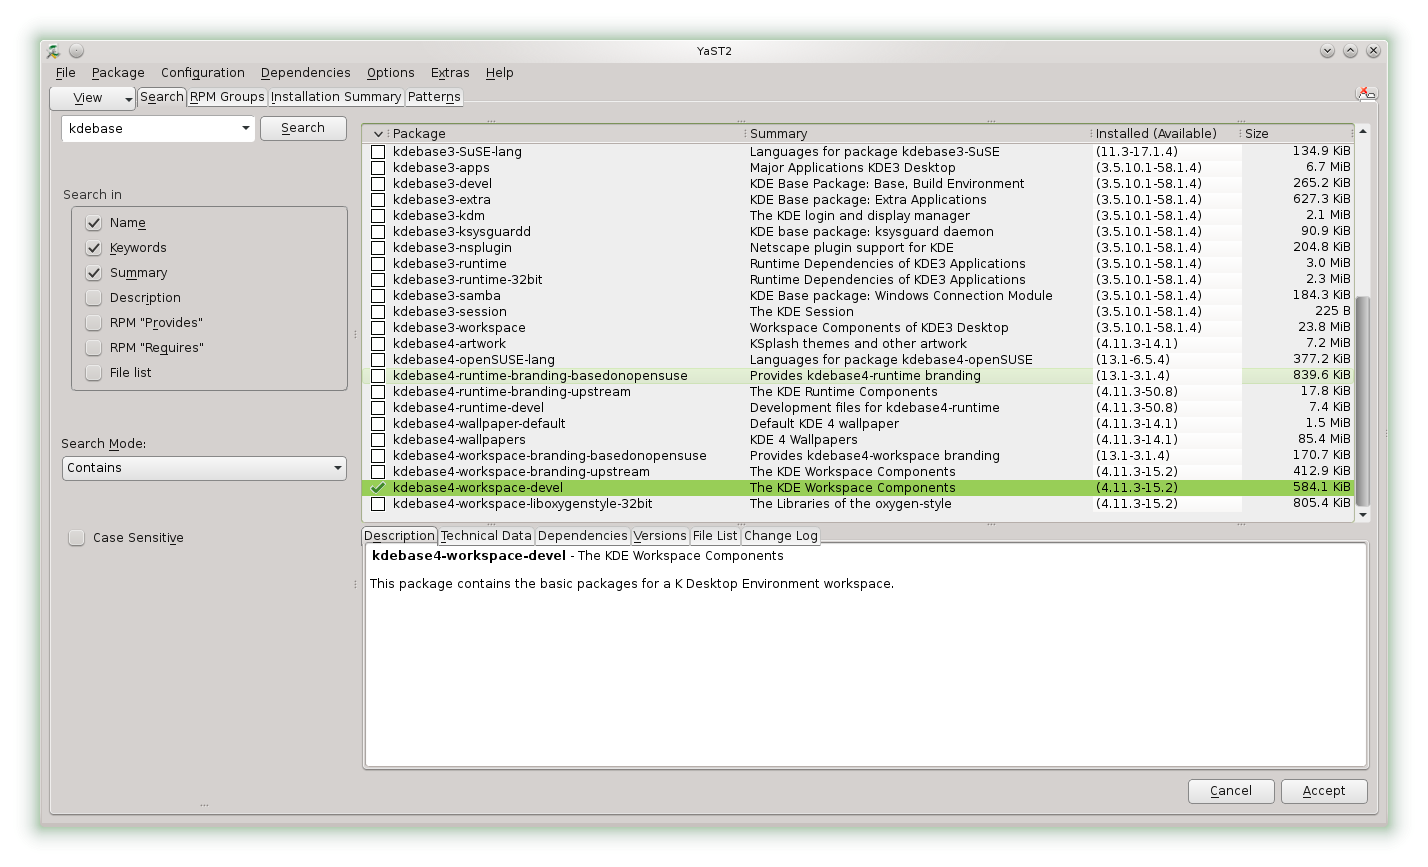Toggle status icon for kdebase3-ksysguardd
Image resolution: width=1428 pixels, height=867 pixels.
pos(378,232)
